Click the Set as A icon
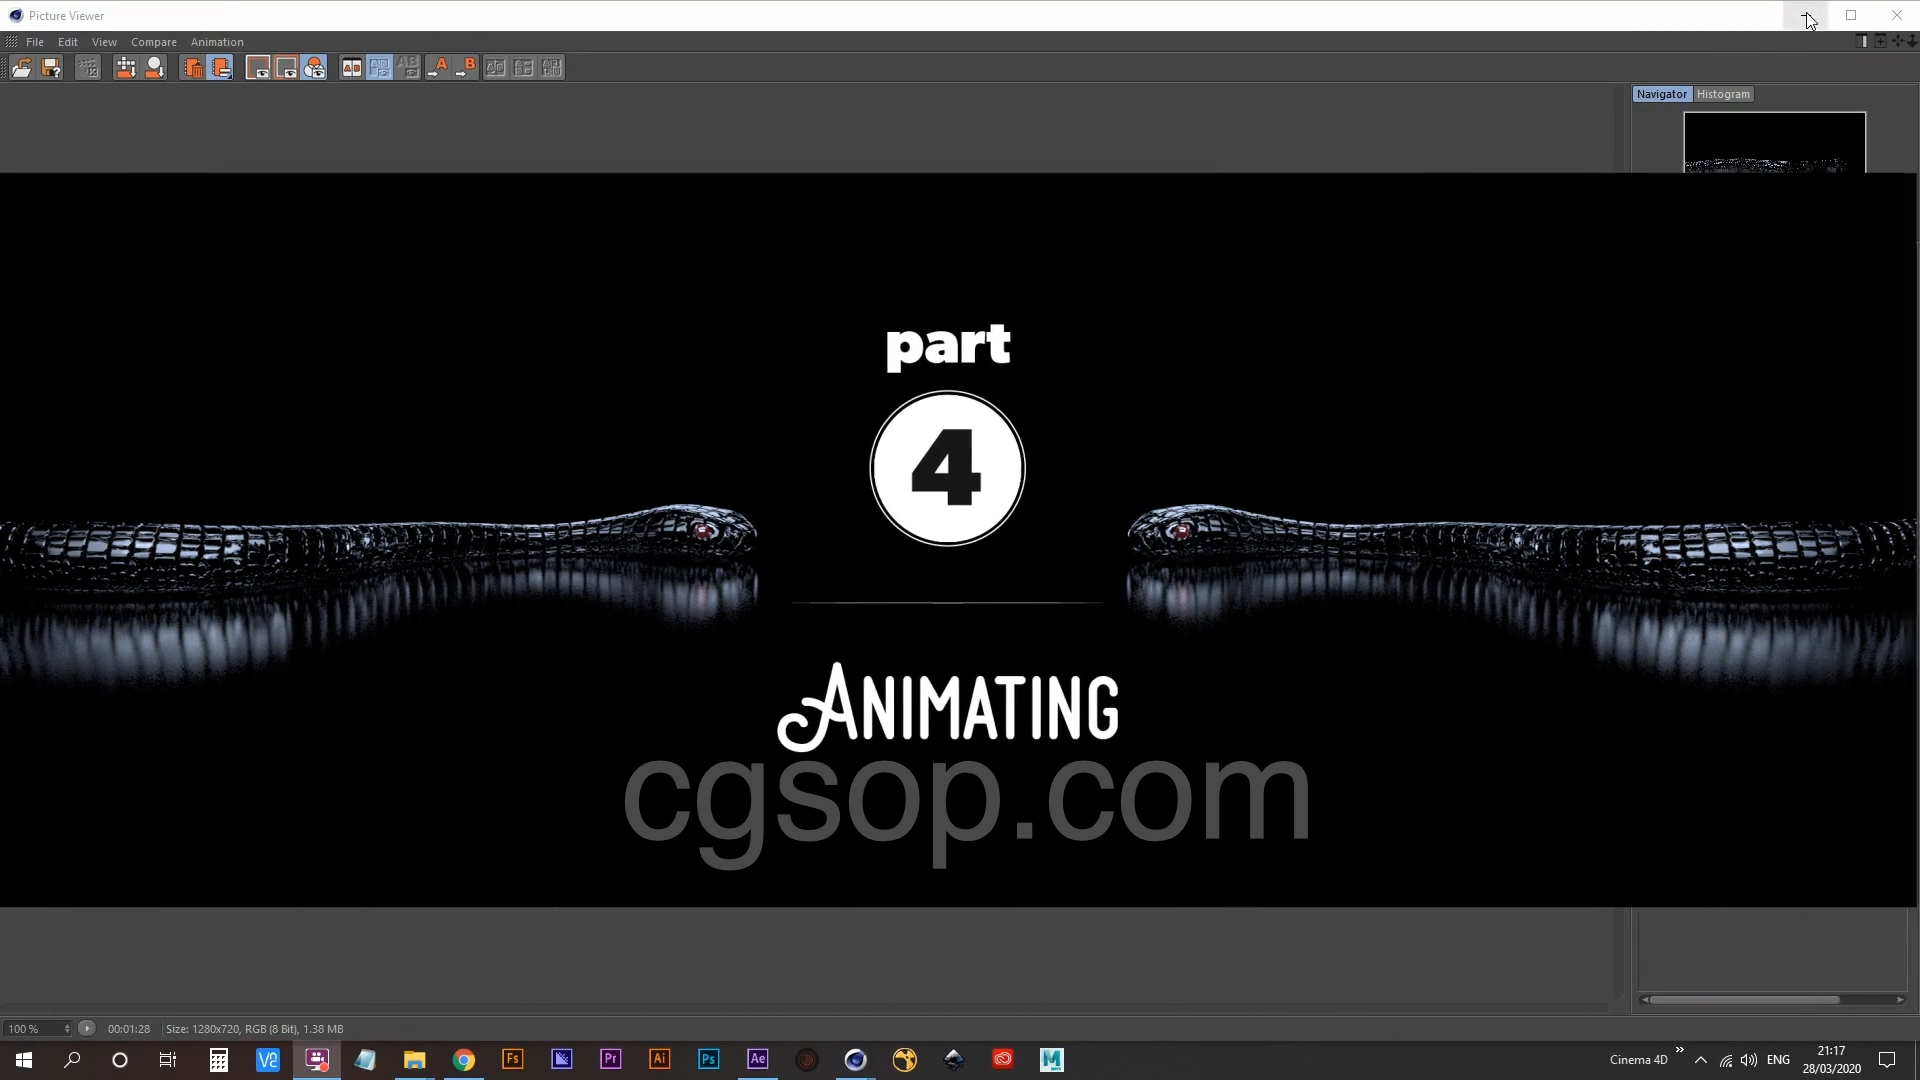Viewport: 1920px width, 1080px height. tap(438, 68)
